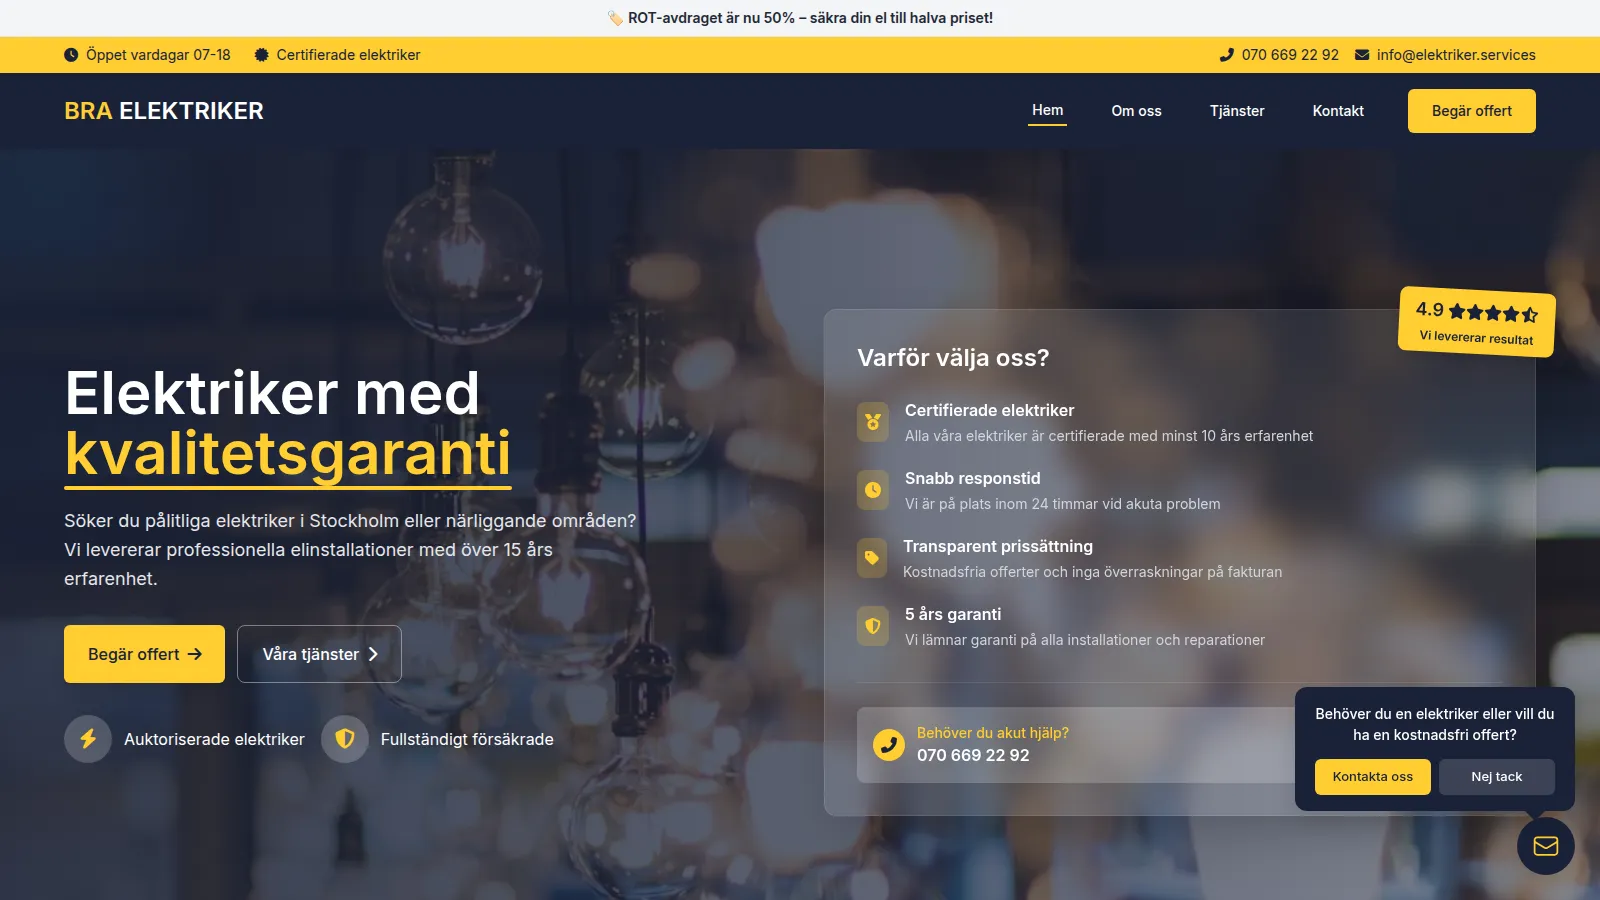Open the Hem navigation item
Image resolution: width=1600 pixels, height=900 pixels.
point(1047,110)
